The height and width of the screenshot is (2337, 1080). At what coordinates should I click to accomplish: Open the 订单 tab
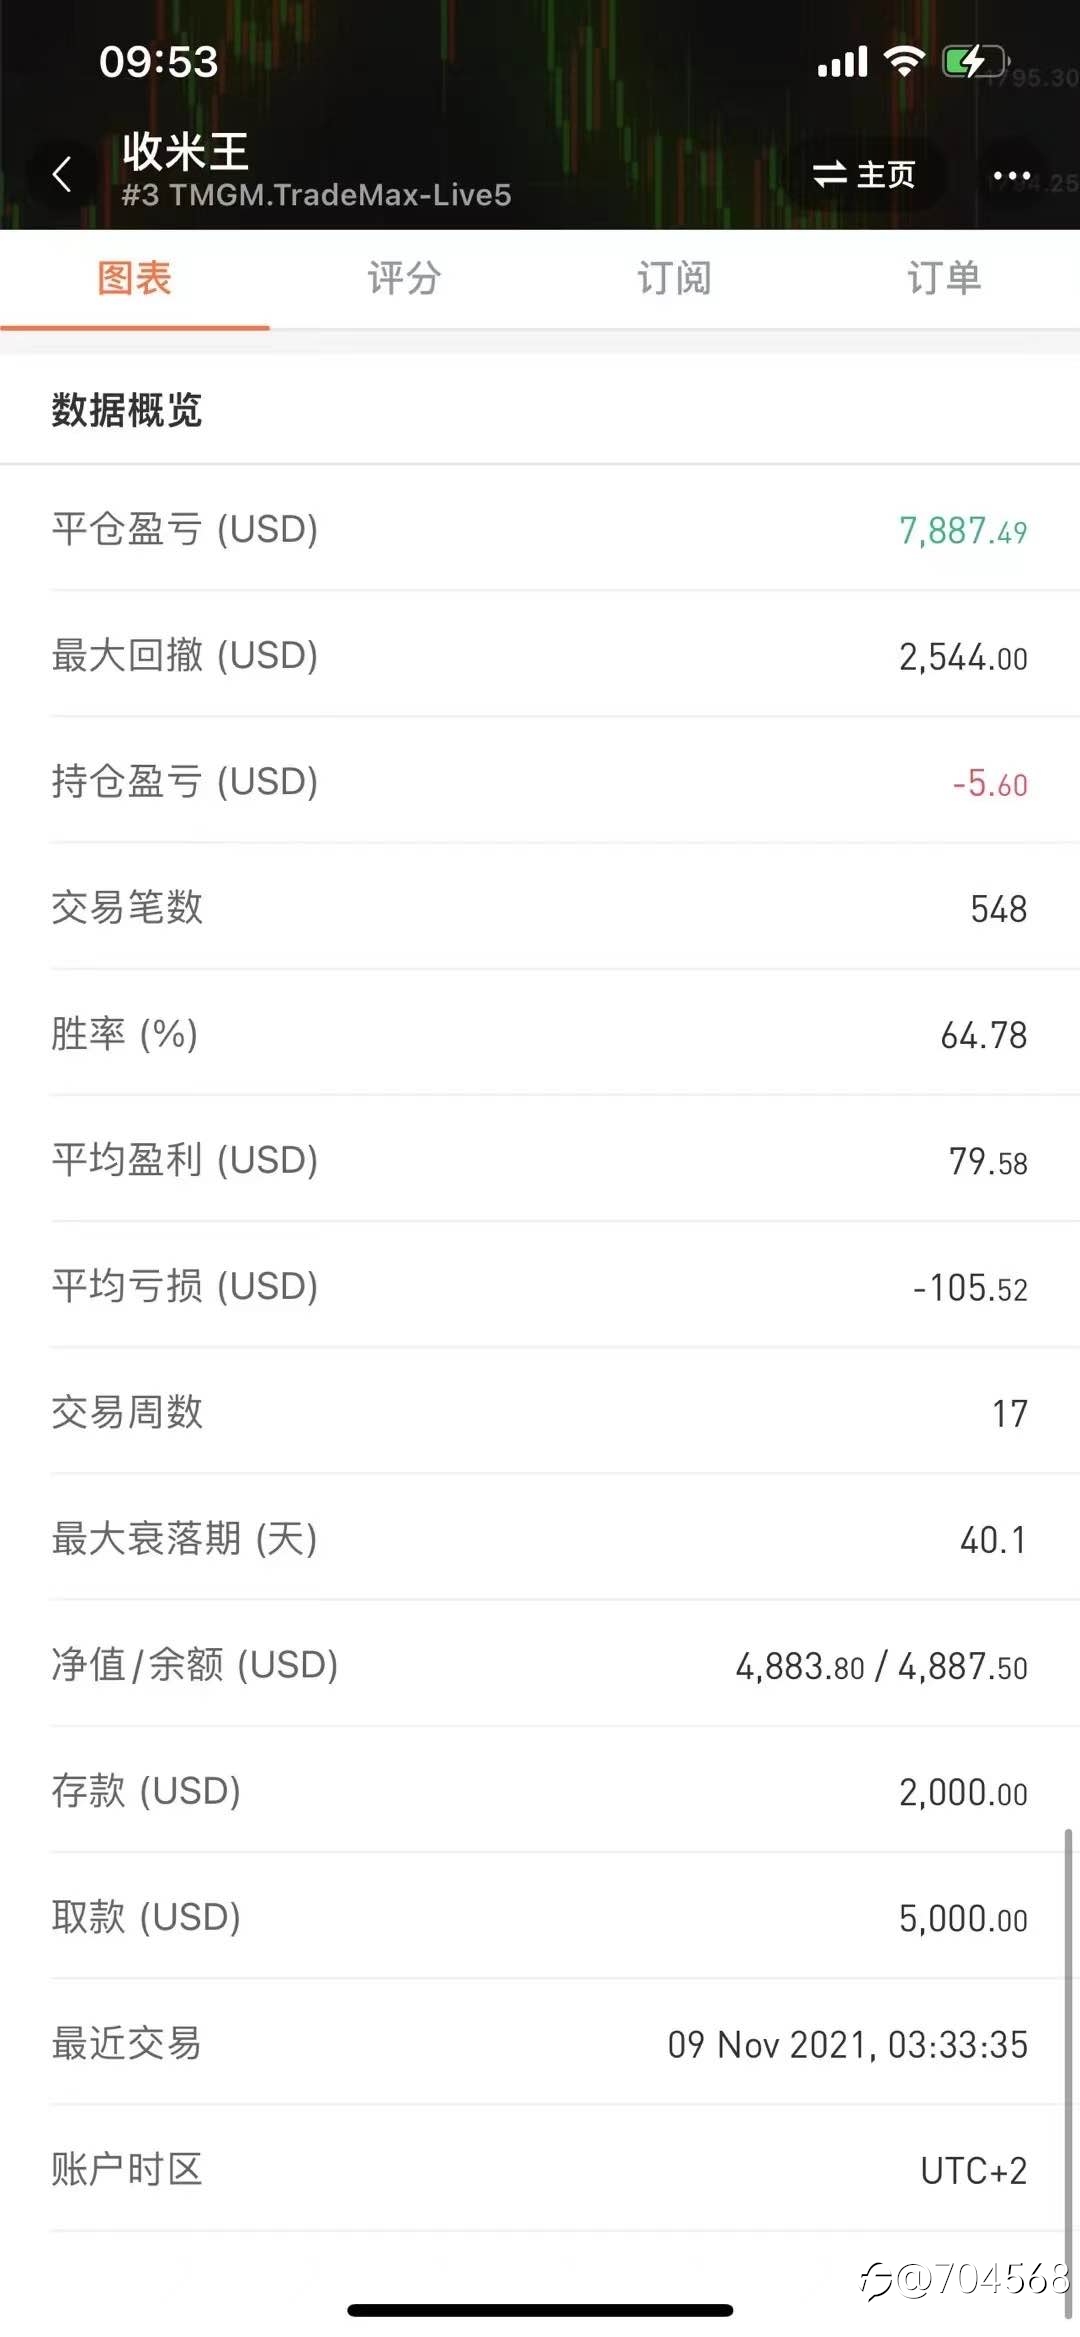(x=944, y=278)
